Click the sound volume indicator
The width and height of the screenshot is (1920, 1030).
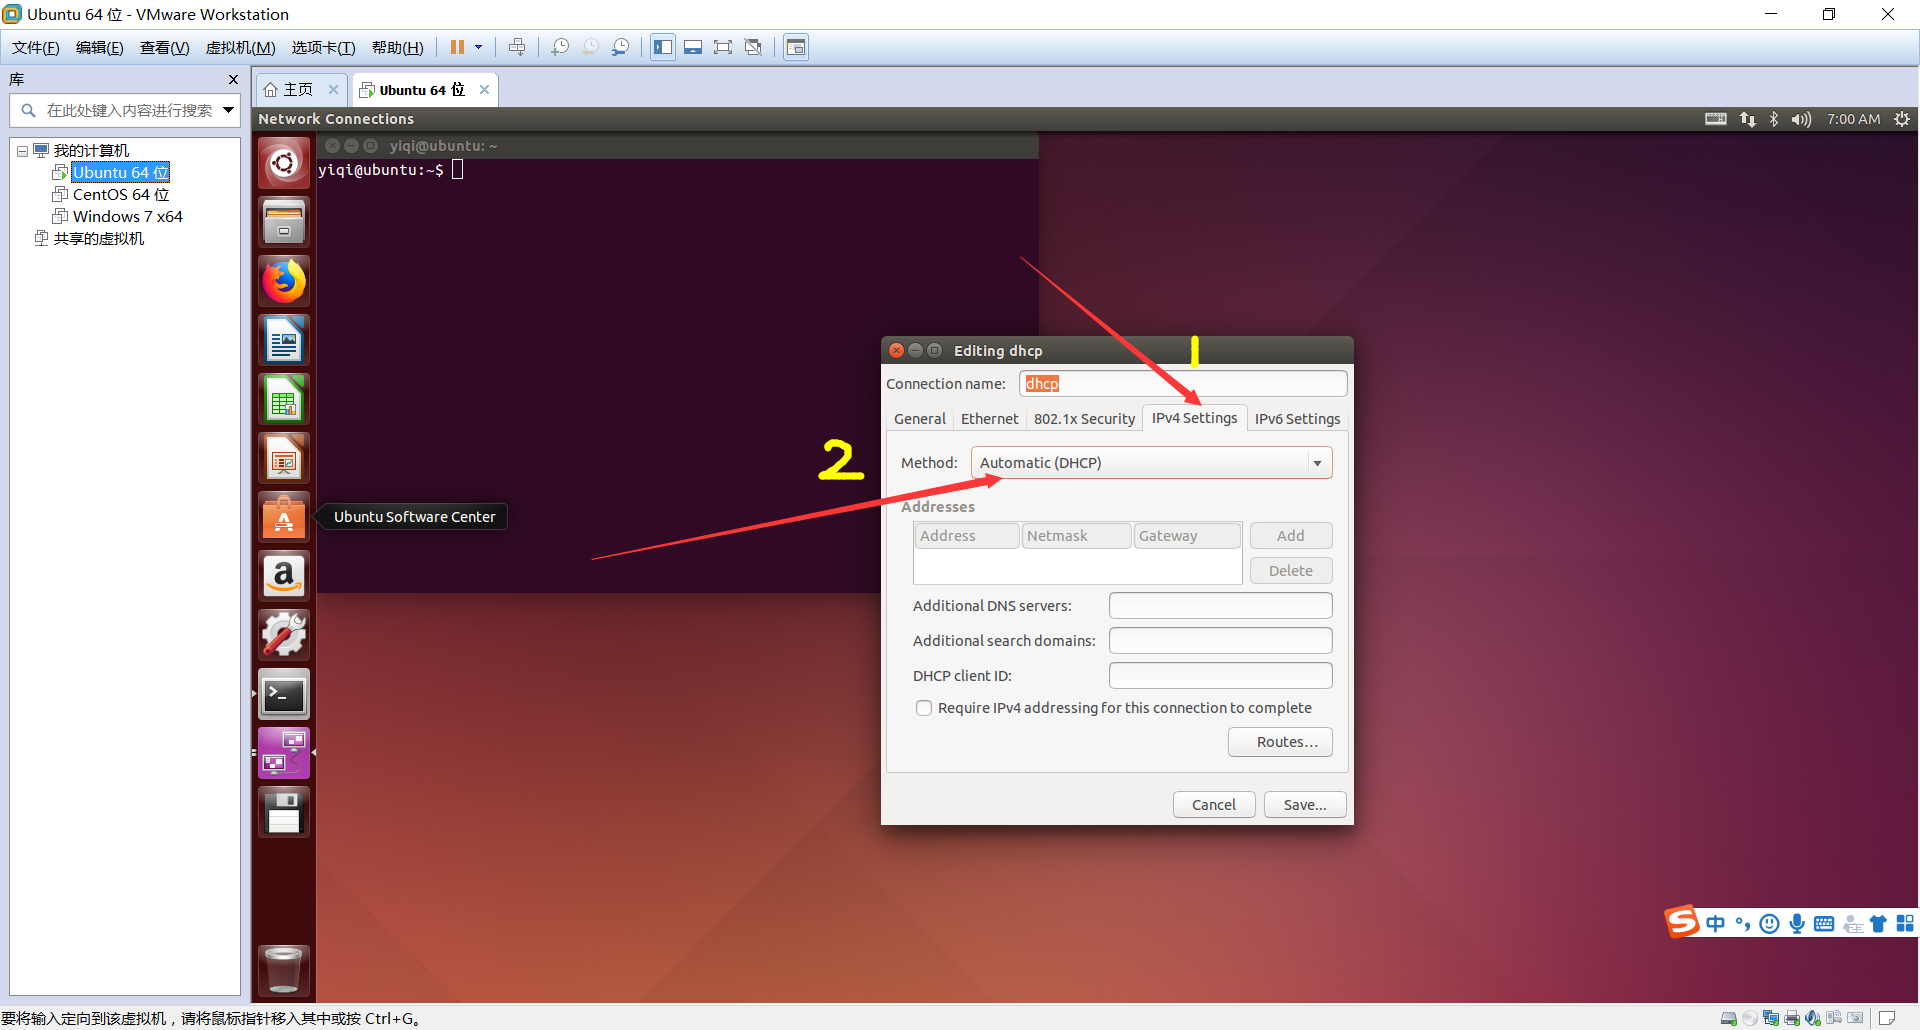(x=1801, y=119)
